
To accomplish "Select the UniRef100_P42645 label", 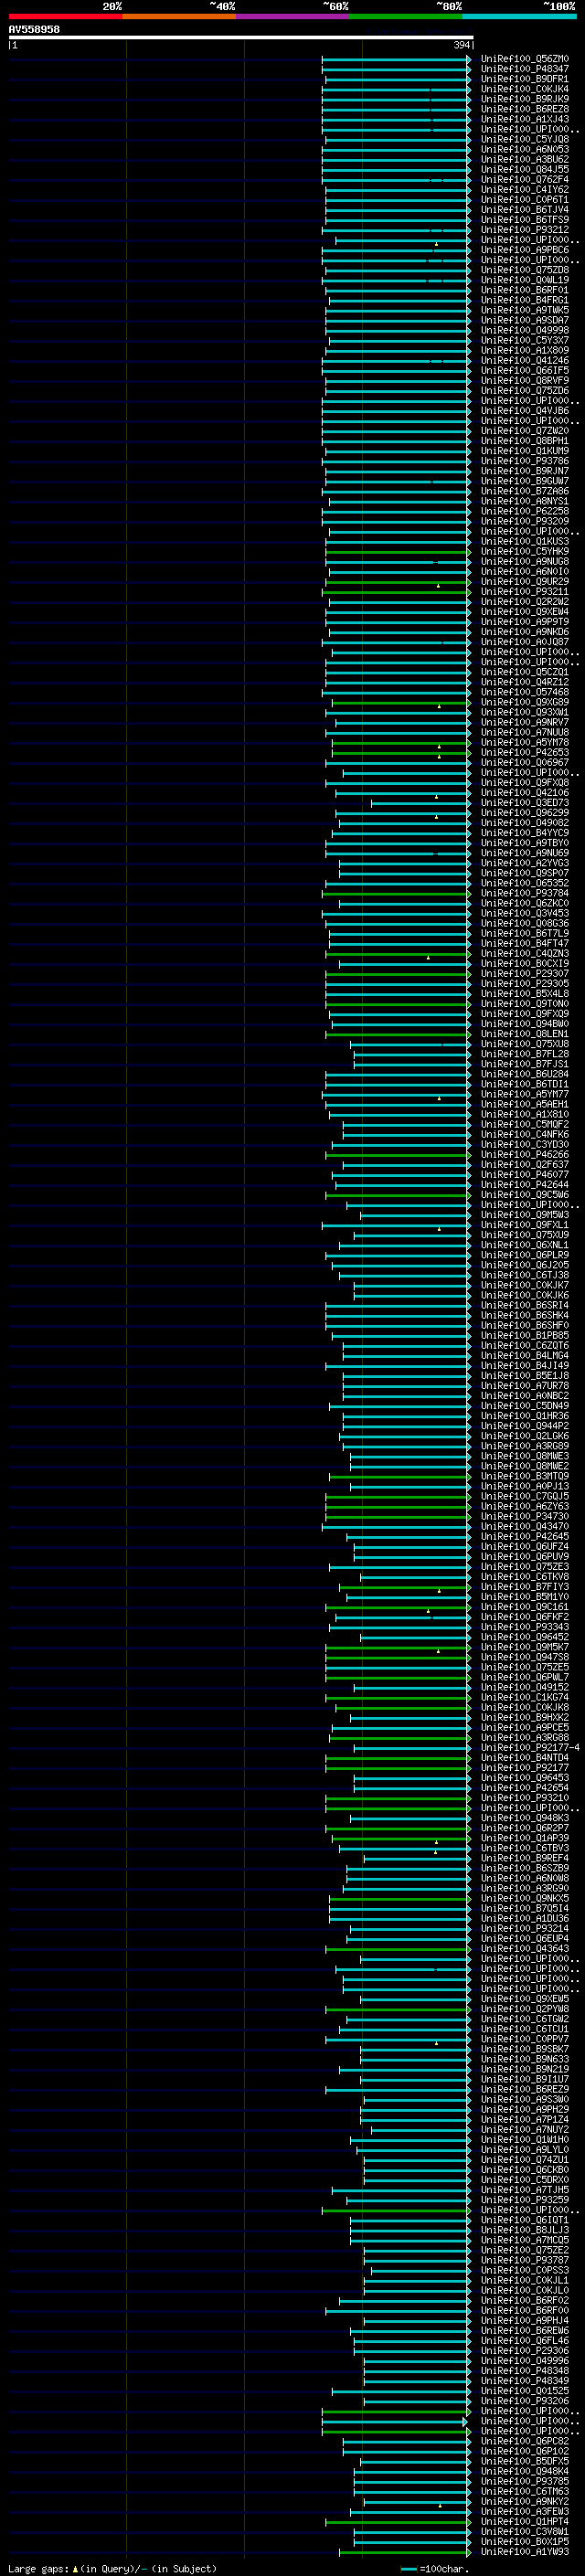I will (525, 1537).
